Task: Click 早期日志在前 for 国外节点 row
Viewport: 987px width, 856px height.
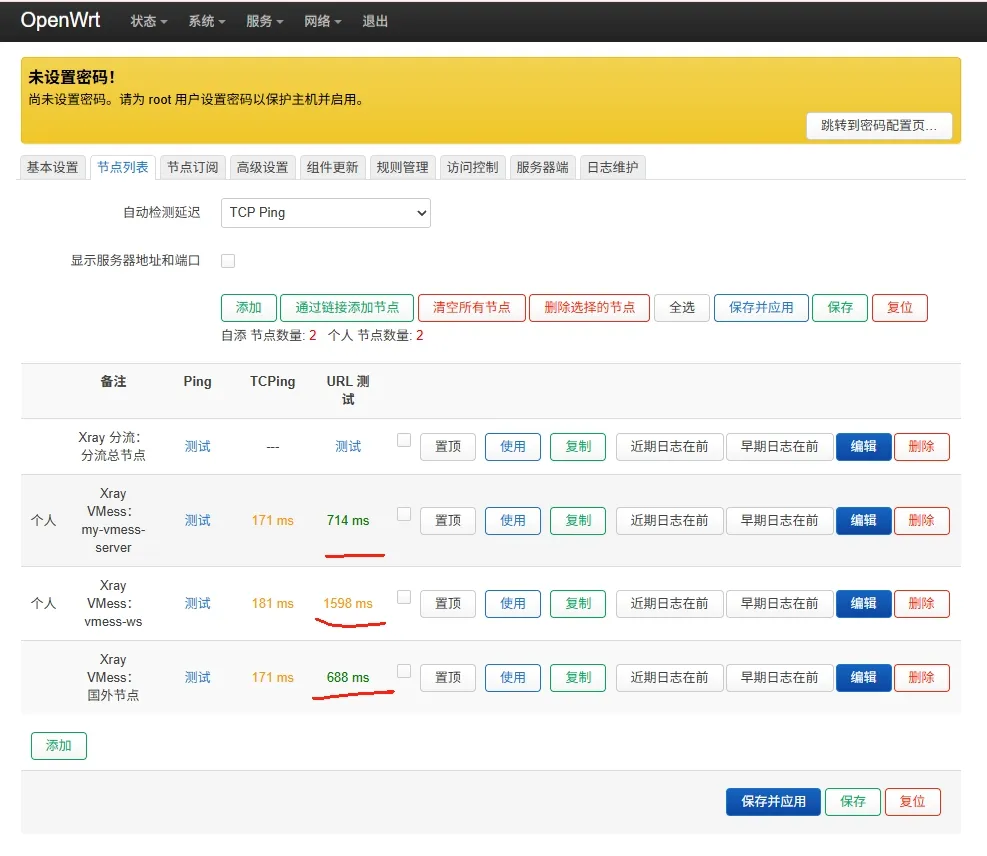Action: point(779,678)
